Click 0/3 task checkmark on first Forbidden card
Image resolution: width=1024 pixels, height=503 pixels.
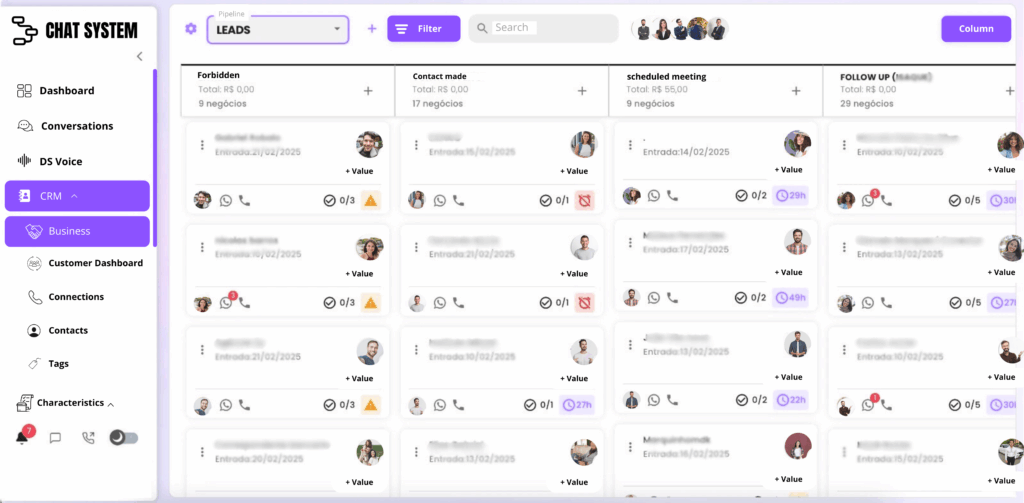[340, 201]
